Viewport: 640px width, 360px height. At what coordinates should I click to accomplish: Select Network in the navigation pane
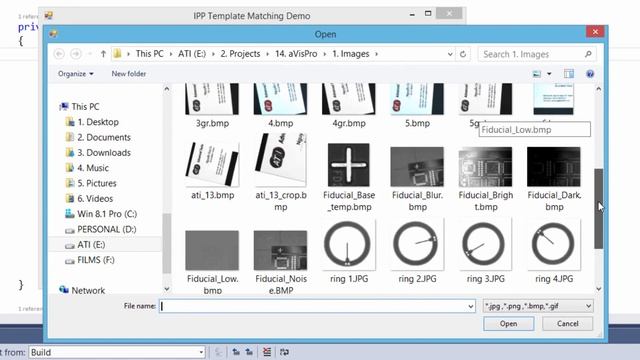[88, 290]
